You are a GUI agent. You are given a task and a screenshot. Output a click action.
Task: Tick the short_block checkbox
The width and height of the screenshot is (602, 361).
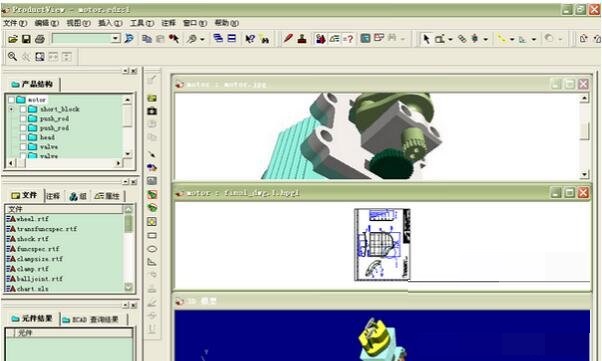[23, 109]
